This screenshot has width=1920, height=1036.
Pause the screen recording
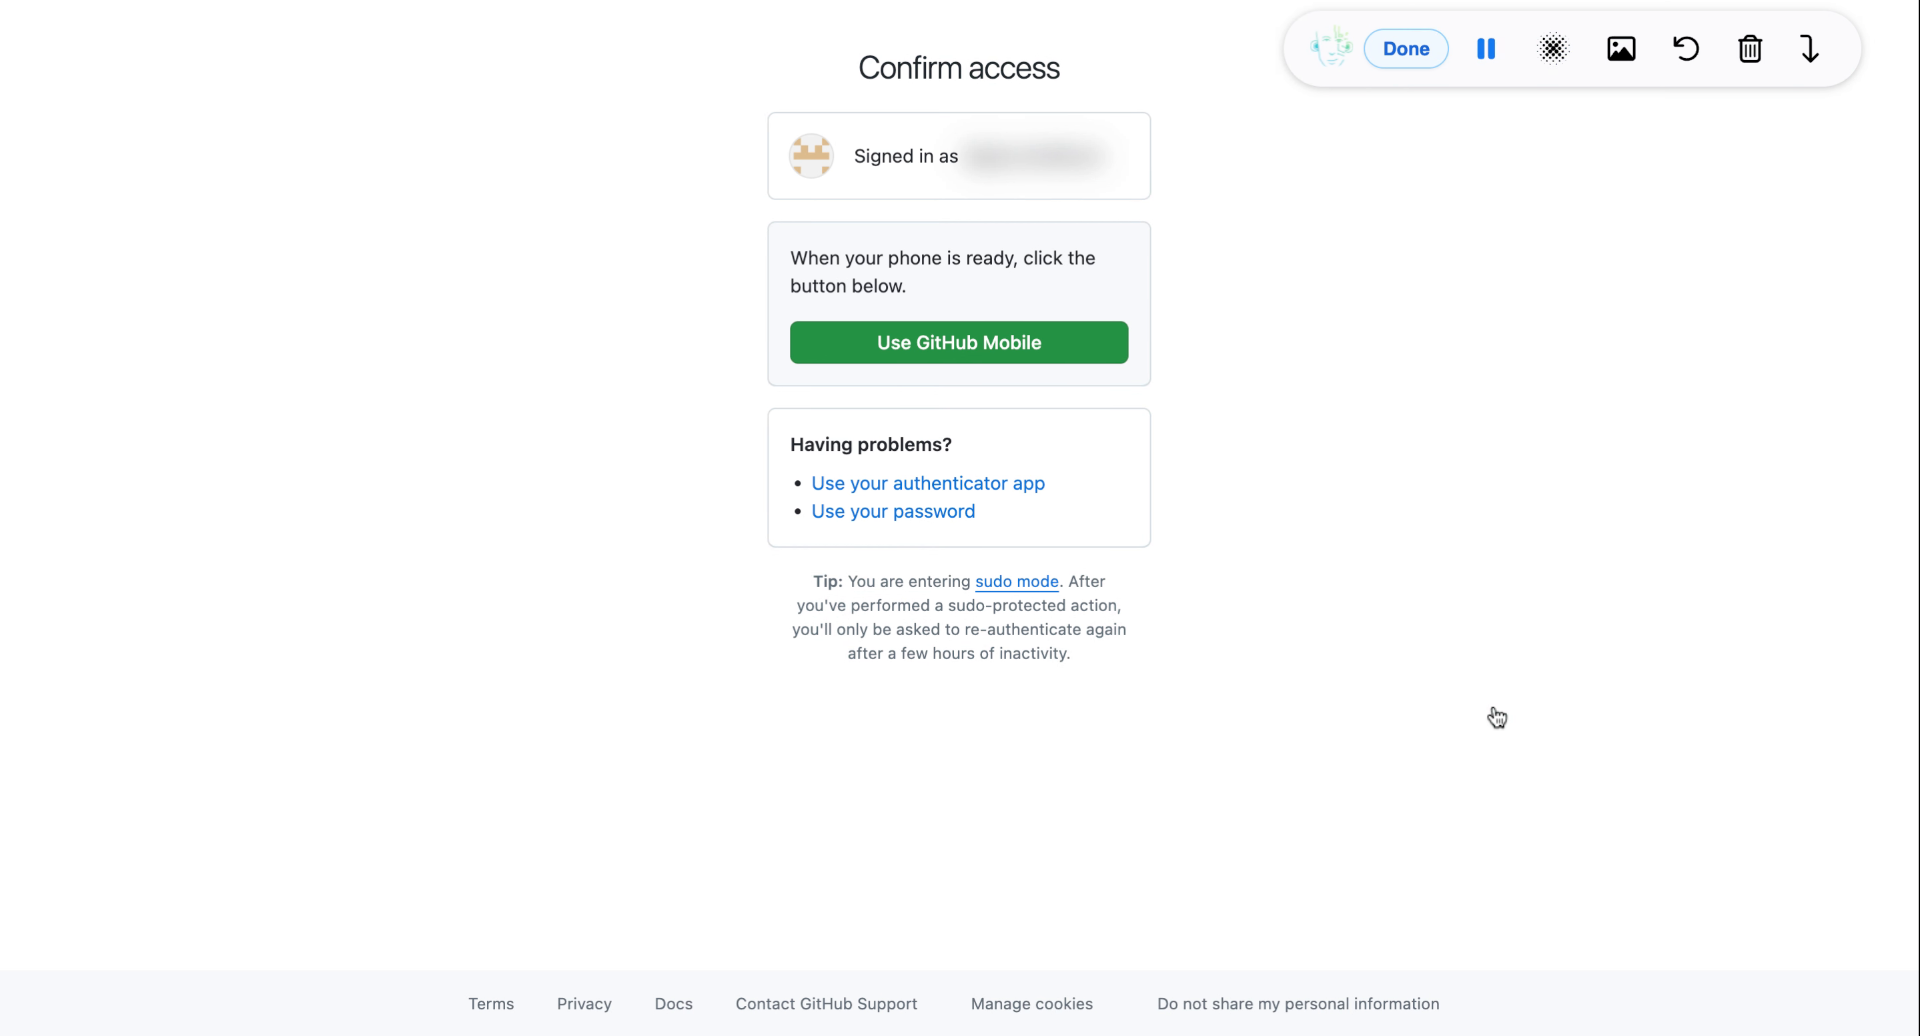tap(1486, 48)
